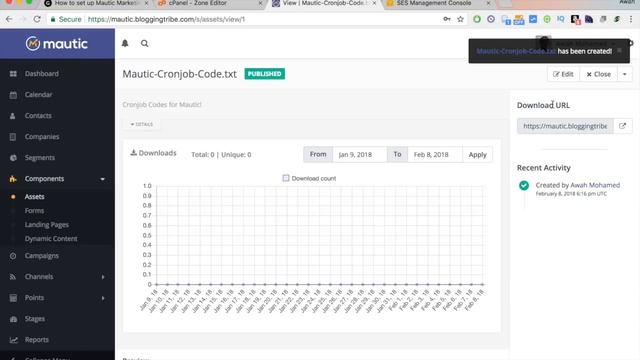Click the Reports line chart icon
The width and height of the screenshot is (640, 360).
click(13, 340)
